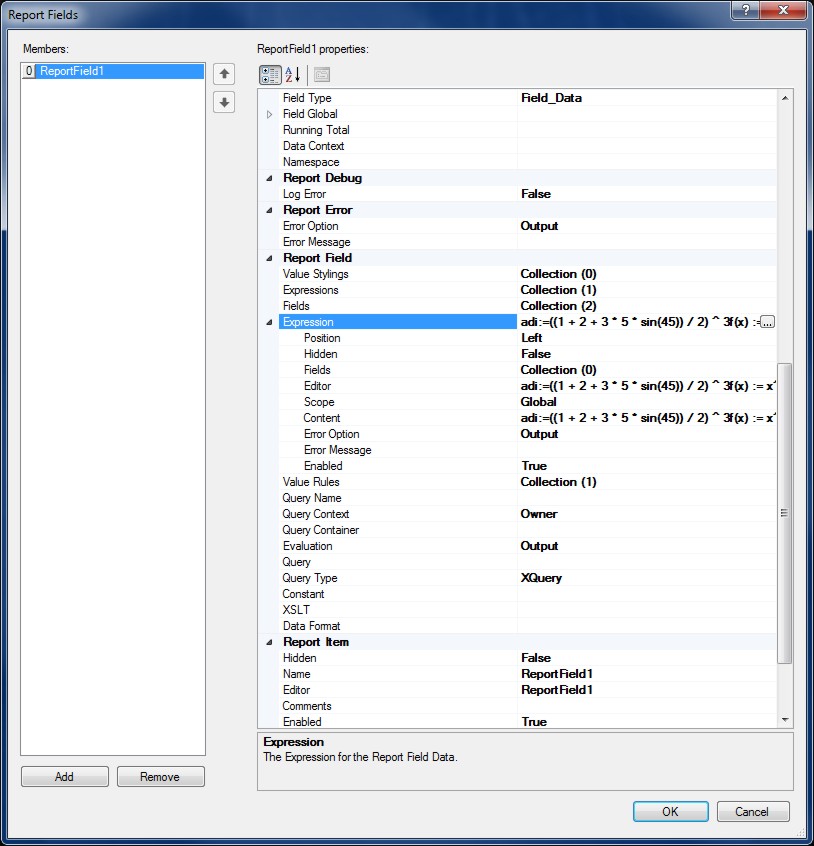This screenshot has width=814, height=846.
Task: Click the Log Error value field
Action: [x=646, y=194]
